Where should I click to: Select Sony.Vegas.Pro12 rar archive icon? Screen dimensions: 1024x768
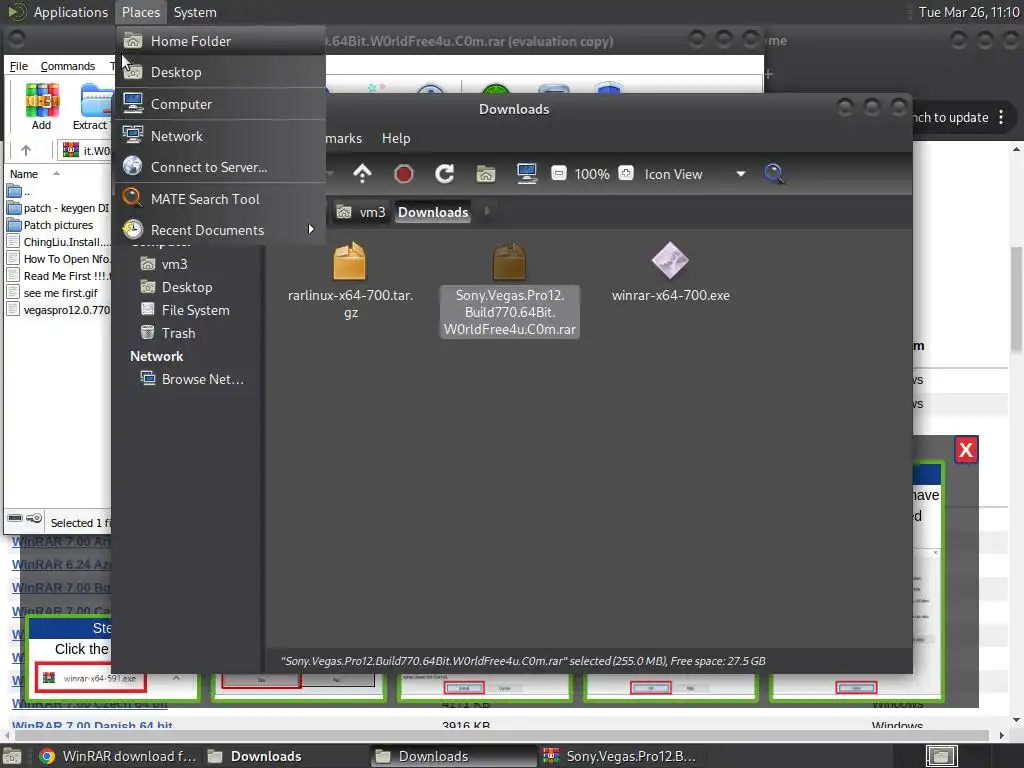coord(509,261)
